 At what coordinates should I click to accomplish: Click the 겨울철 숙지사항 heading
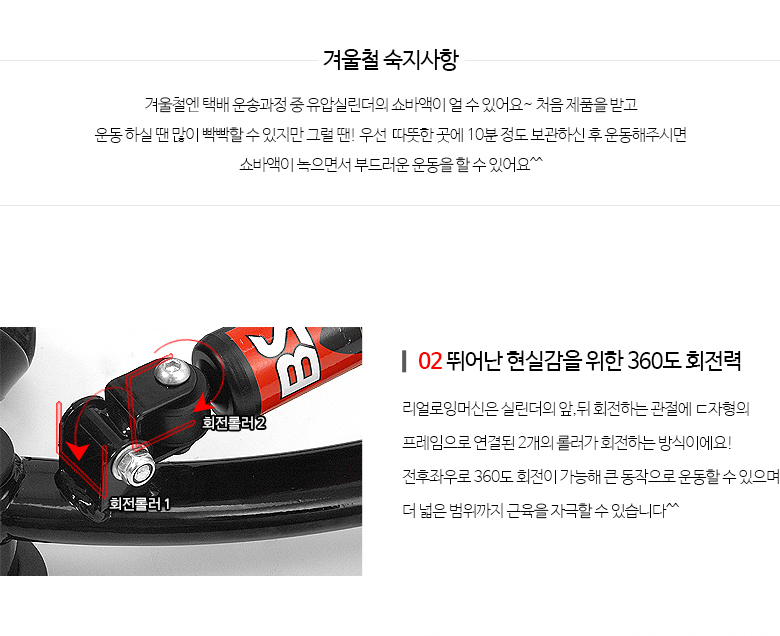click(x=390, y=60)
